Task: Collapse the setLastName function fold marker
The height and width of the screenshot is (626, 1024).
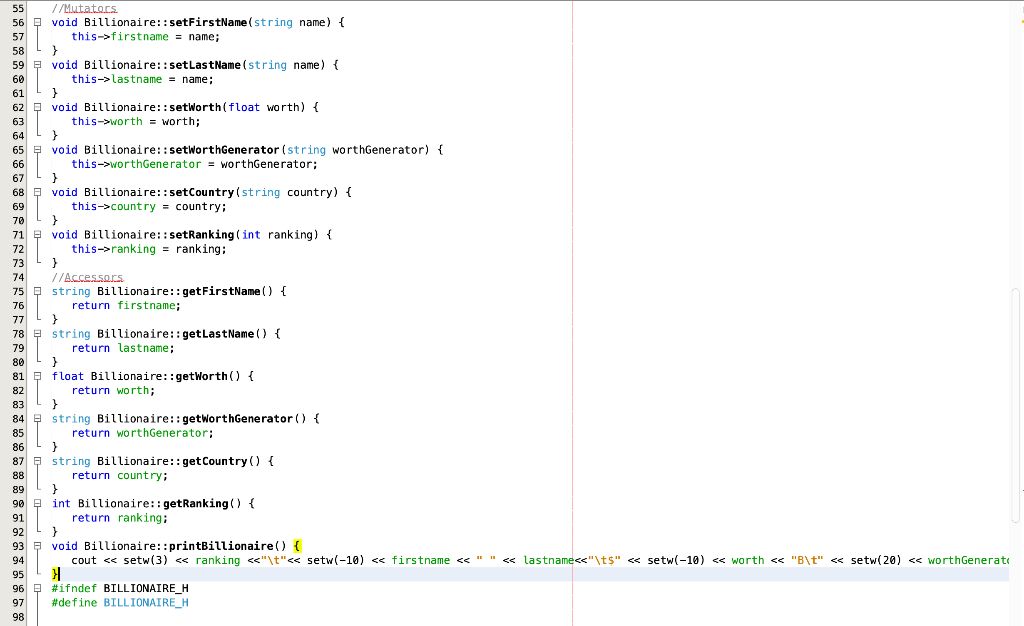Action: point(36,65)
